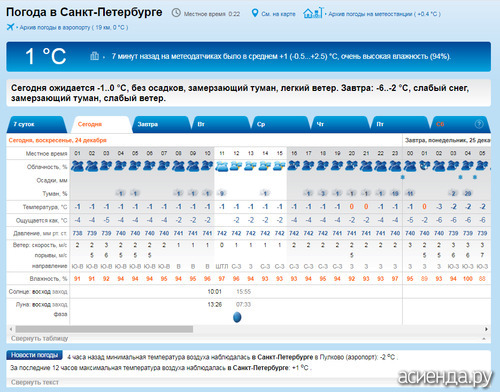This screenshot has width=500, height=392.
Task: Open См. на карте link
Action: [278, 14]
